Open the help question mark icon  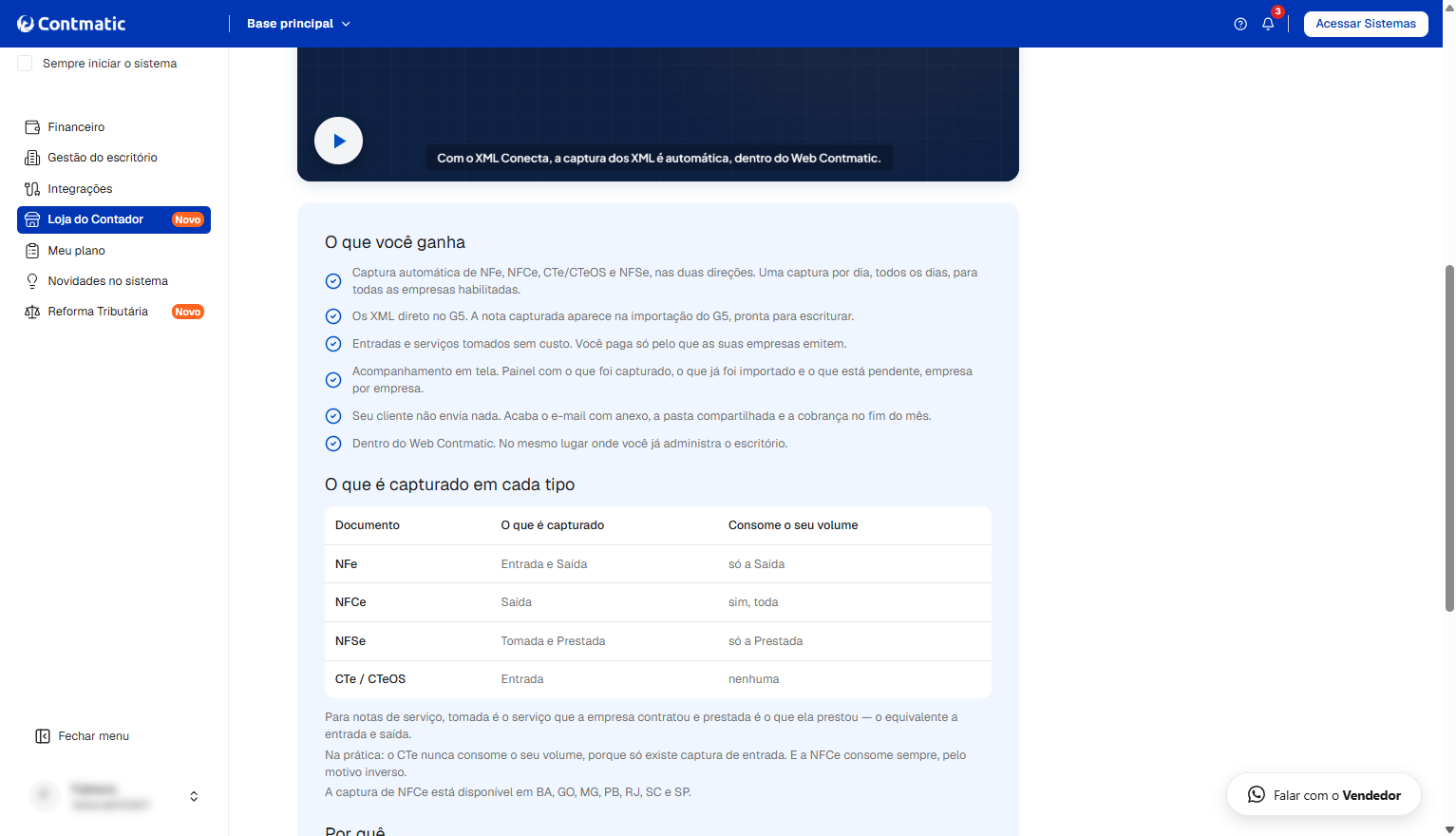click(1240, 24)
